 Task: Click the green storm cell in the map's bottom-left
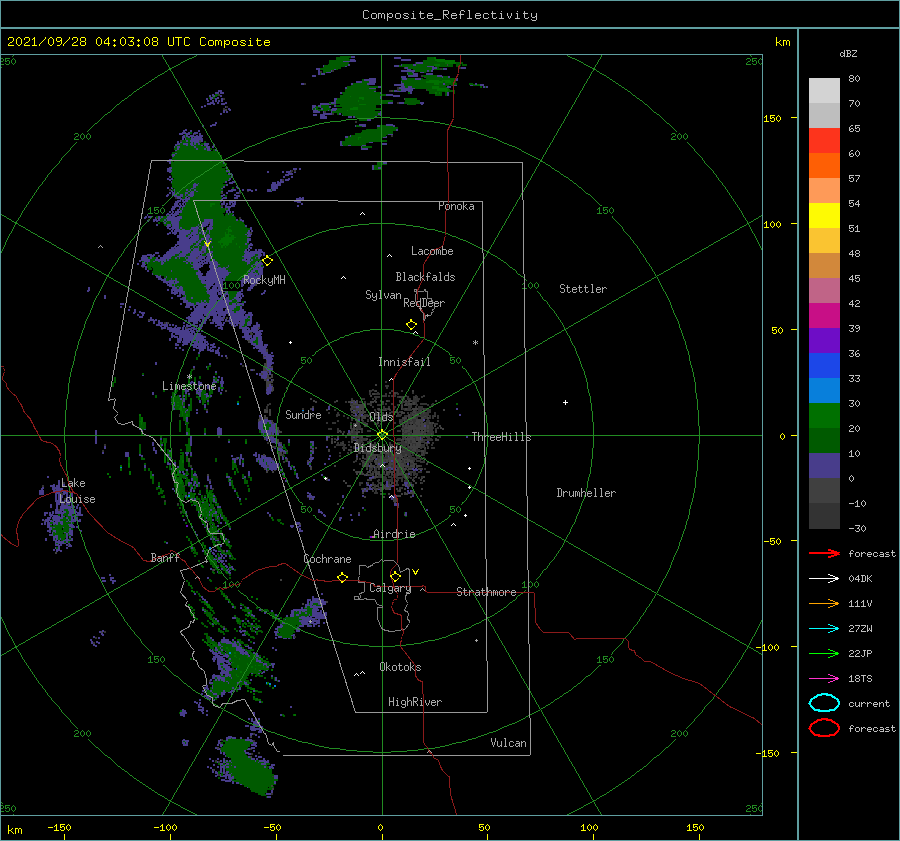pyautogui.click(x=247, y=766)
